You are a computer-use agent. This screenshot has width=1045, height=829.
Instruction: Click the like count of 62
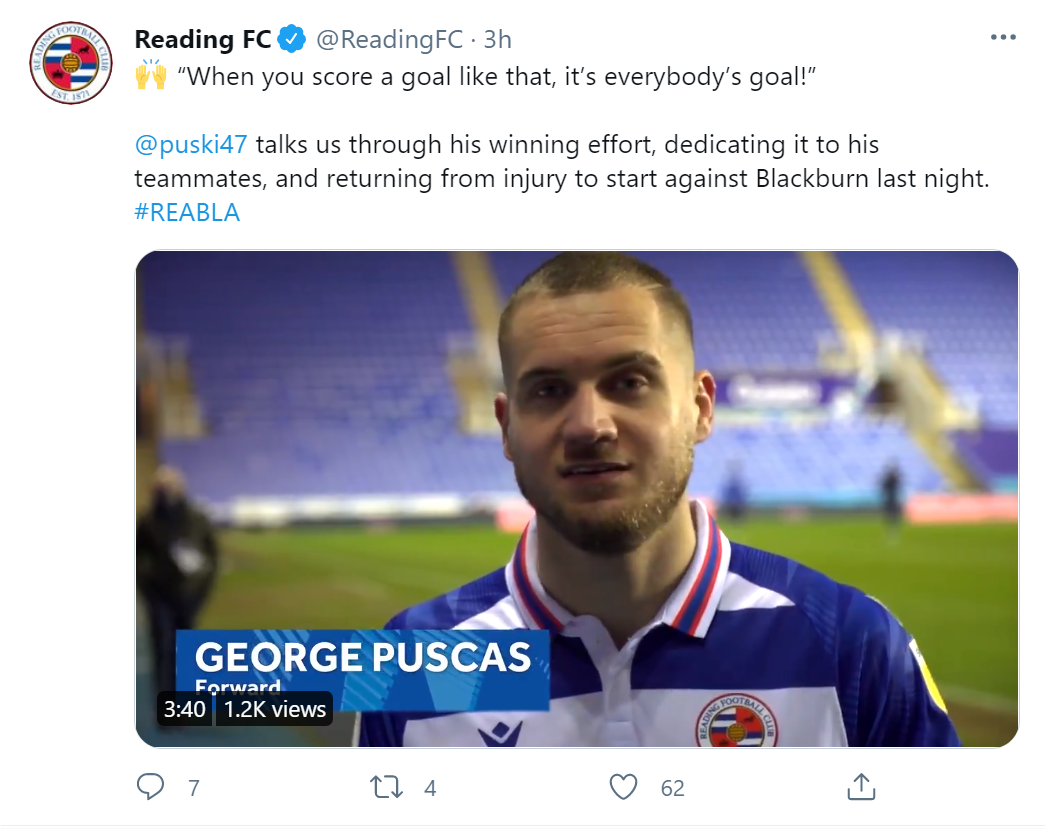pyautogui.click(x=673, y=788)
